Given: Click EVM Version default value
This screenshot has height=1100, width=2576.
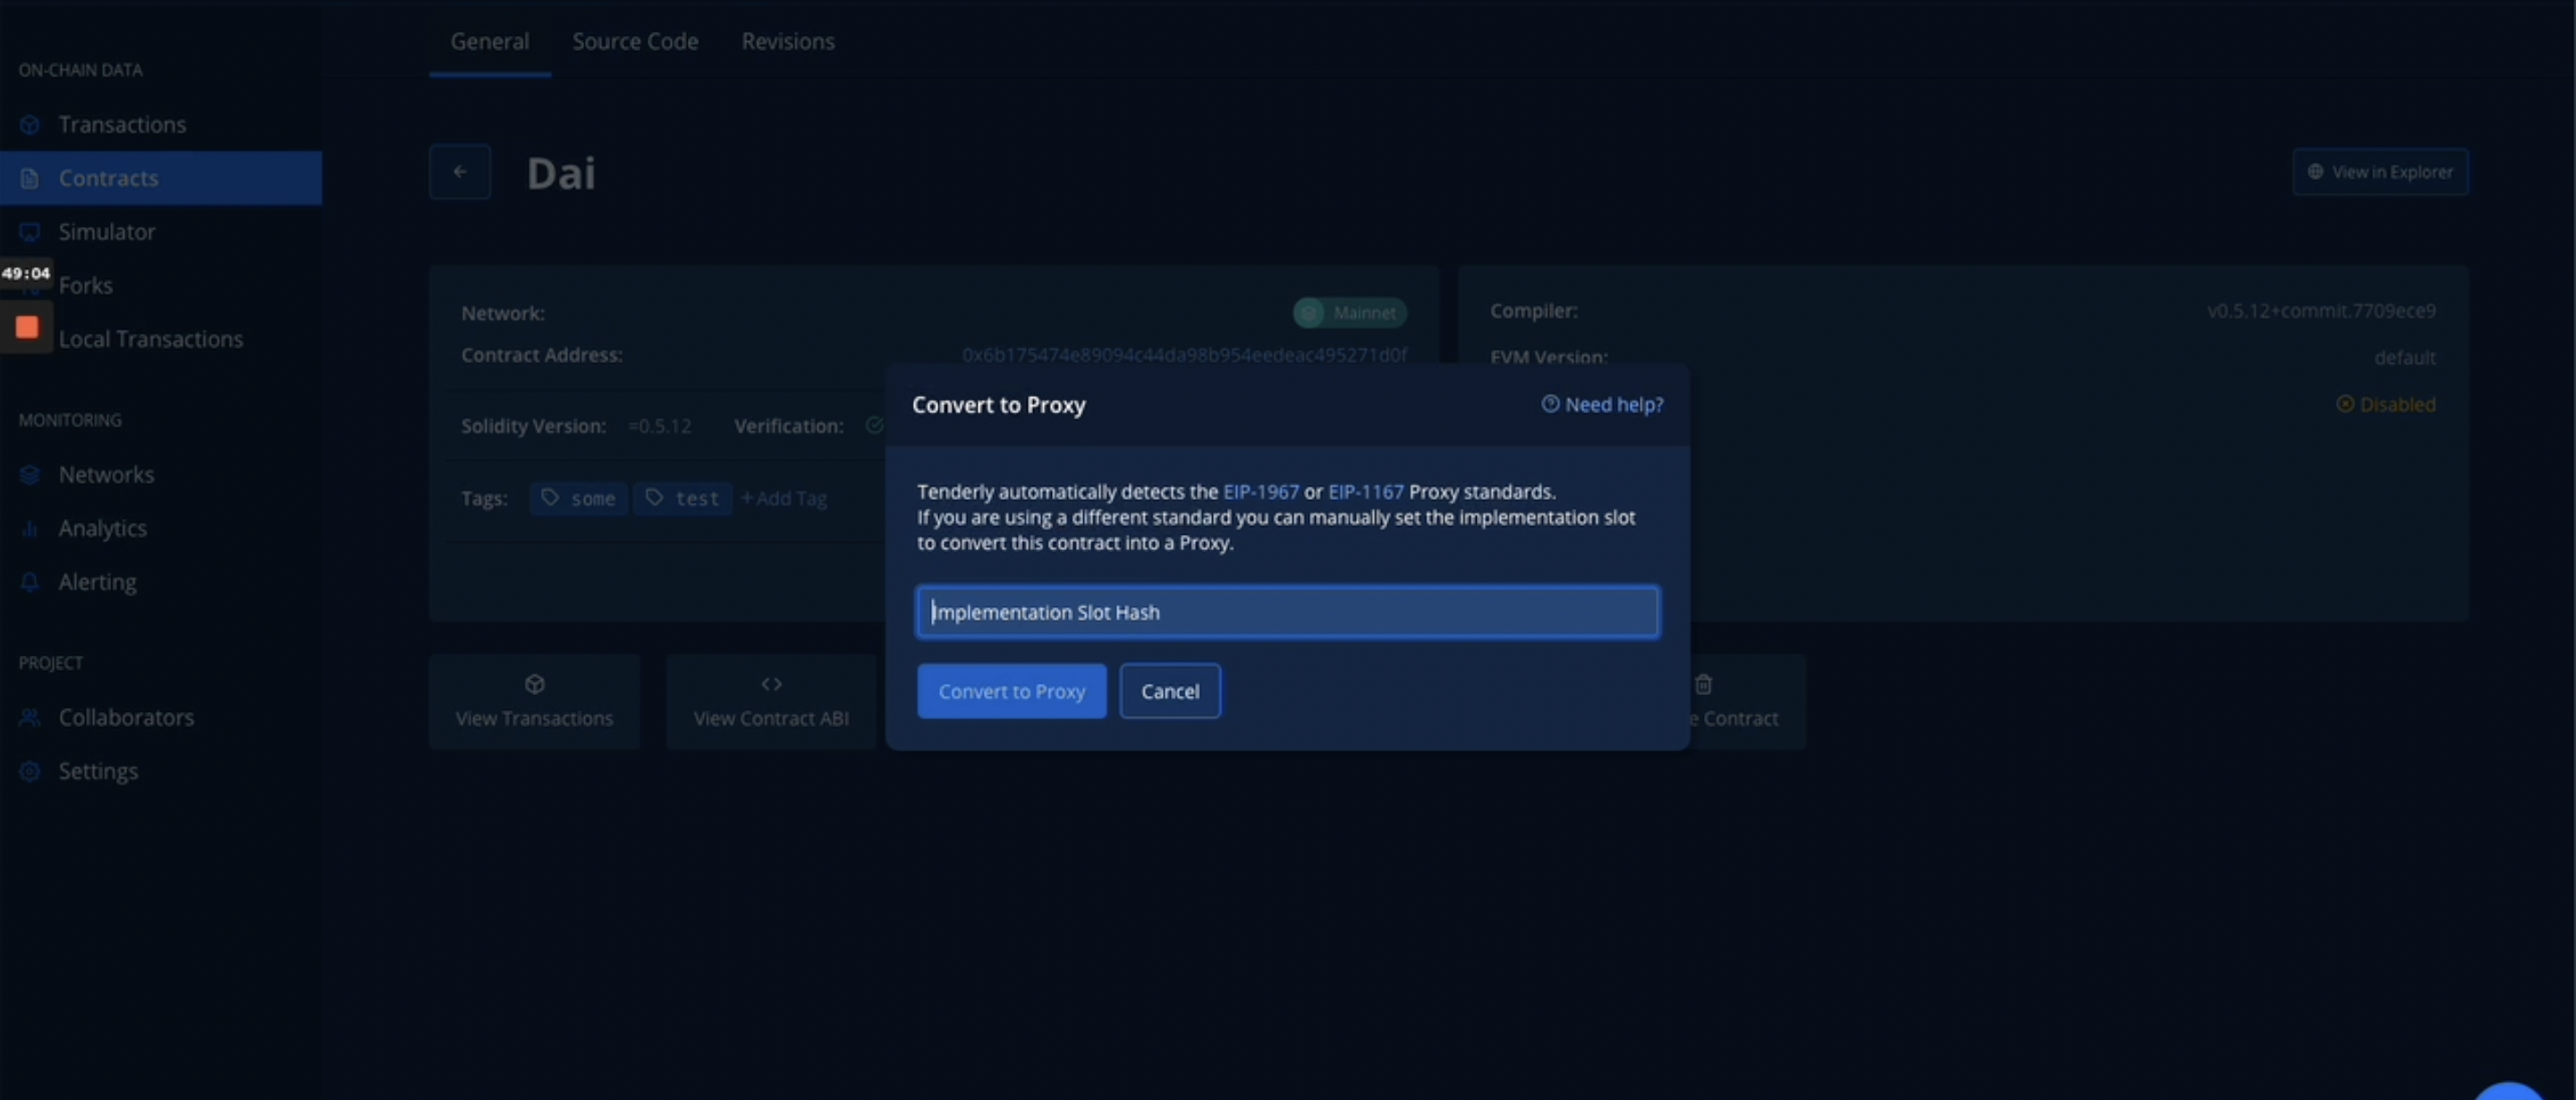Looking at the screenshot, I should pos(2405,358).
